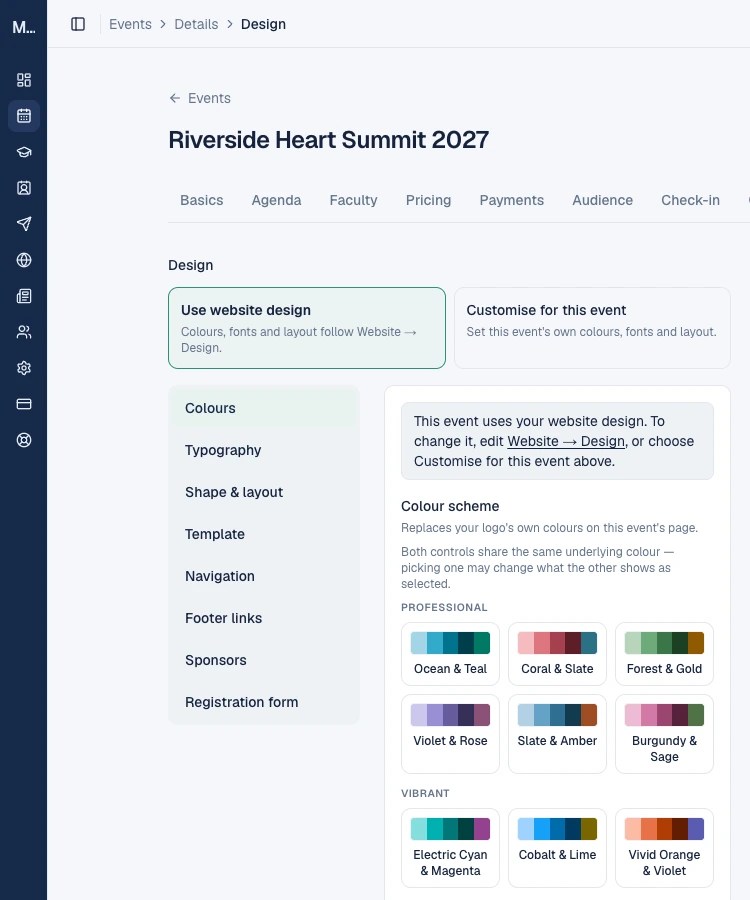Image resolution: width=750 pixels, height=900 pixels.
Task: Open the dashboard grid icon in sidebar
Action: [24, 80]
